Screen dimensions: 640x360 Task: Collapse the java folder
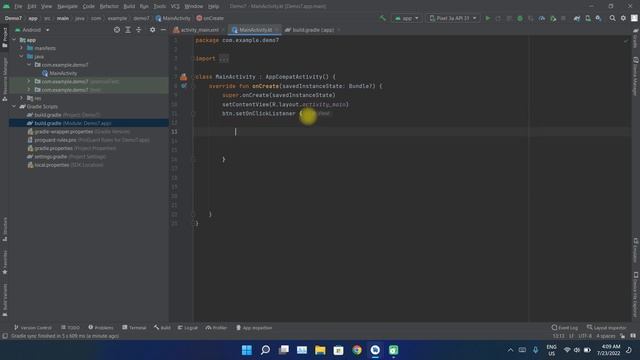click(x=22, y=56)
